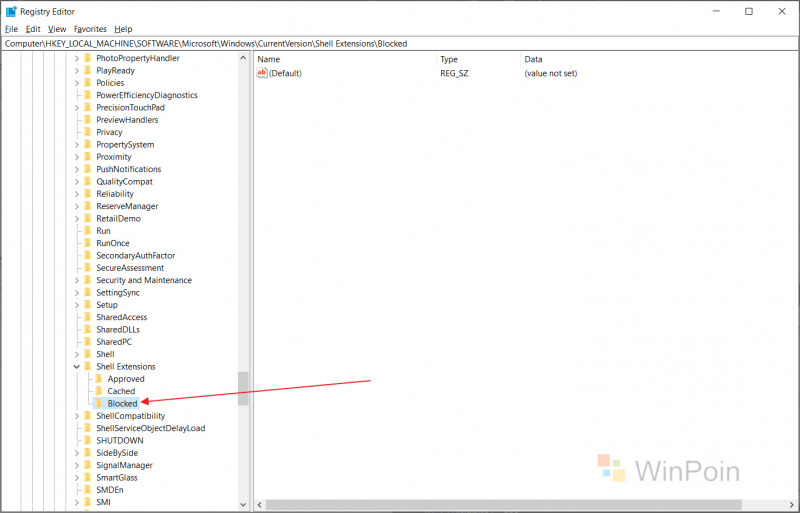Screen dimensions: 800x513
Task: Open the Favorites menu
Action: (x=90, y=29)
